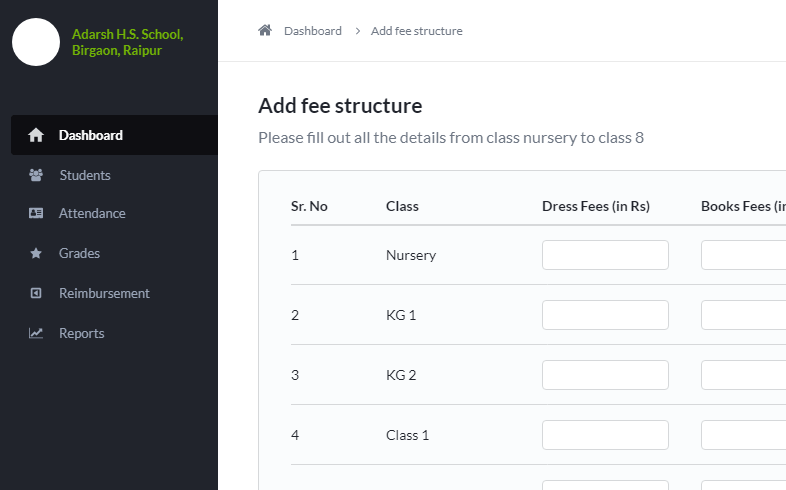Image resolution: width=786 pixels, height=490 pixels.
Task: Click Add fee structure breadcrumb link
Action: [417, 31]
